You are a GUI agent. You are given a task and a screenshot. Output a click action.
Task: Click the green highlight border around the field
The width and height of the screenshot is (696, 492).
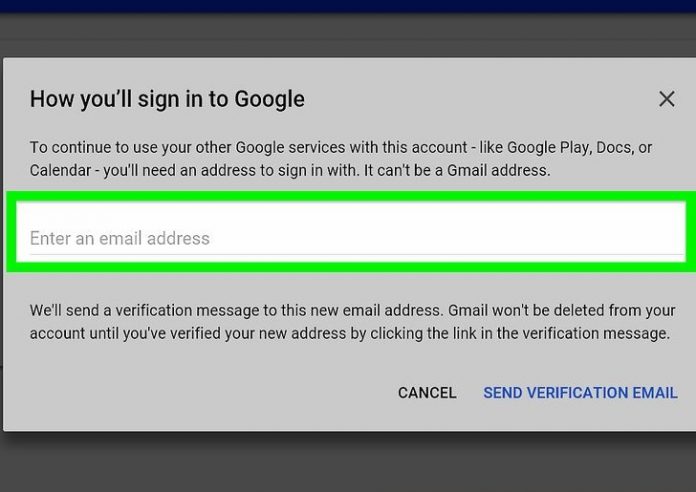coord(351,196)
